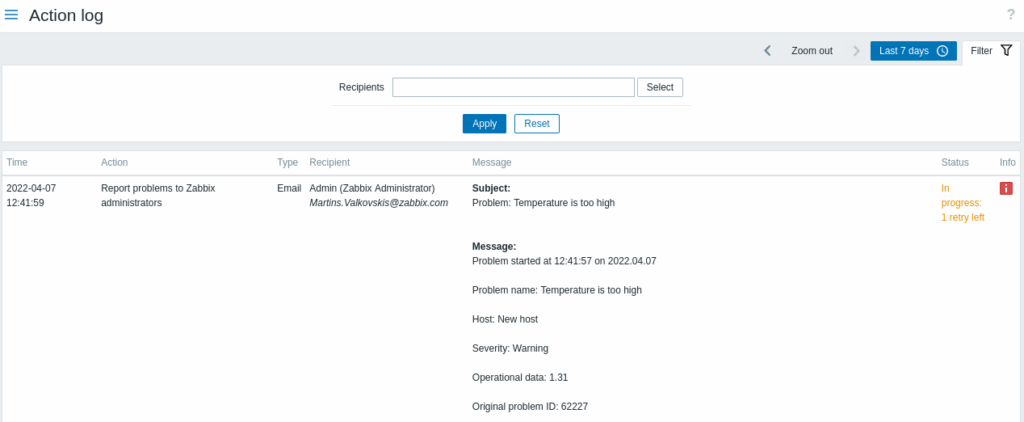Click Select button next to Recipients
This screenshot has height=422, width=1024.
[660, 88]
